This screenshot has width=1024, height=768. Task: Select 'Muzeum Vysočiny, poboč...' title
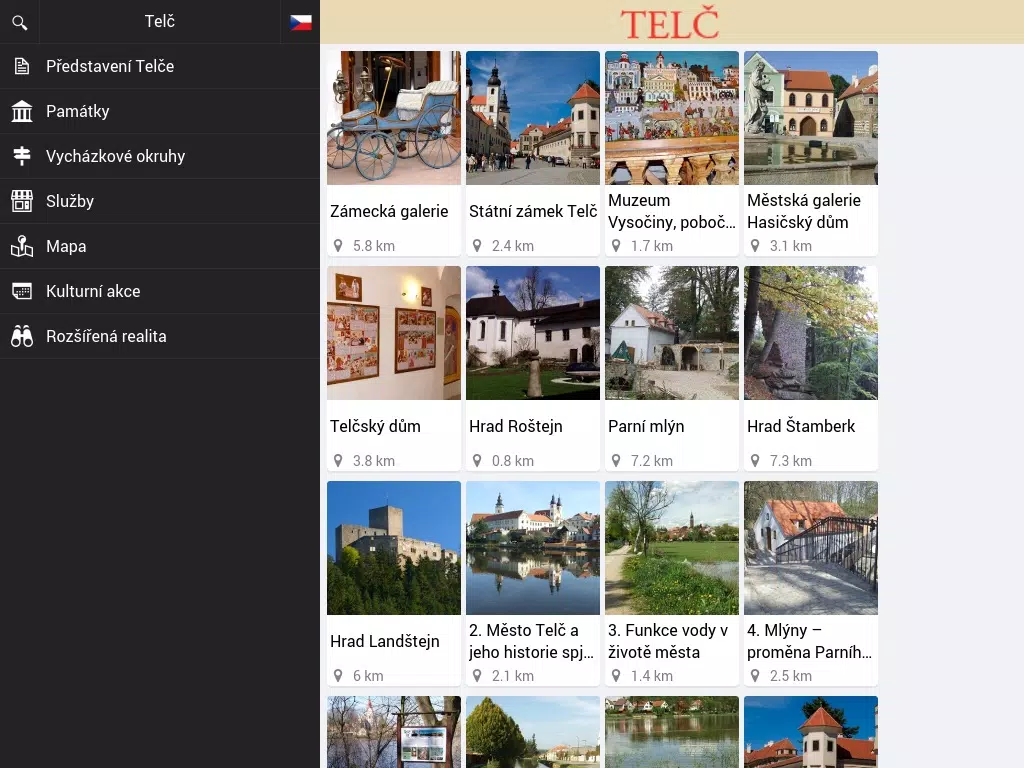tap(672, 211)
